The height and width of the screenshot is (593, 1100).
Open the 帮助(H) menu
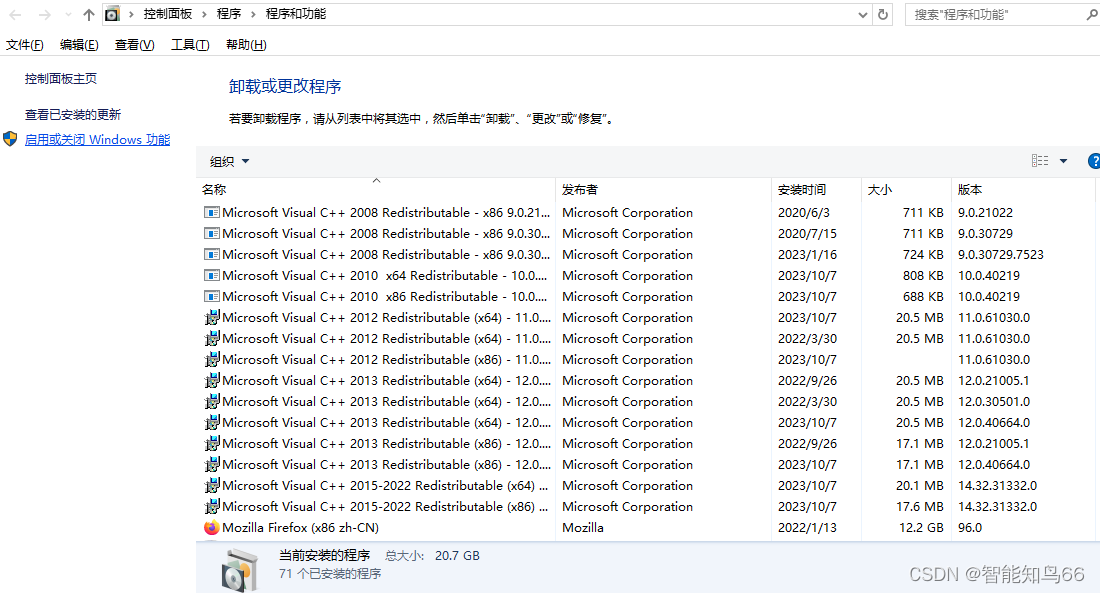pos(246,45)
